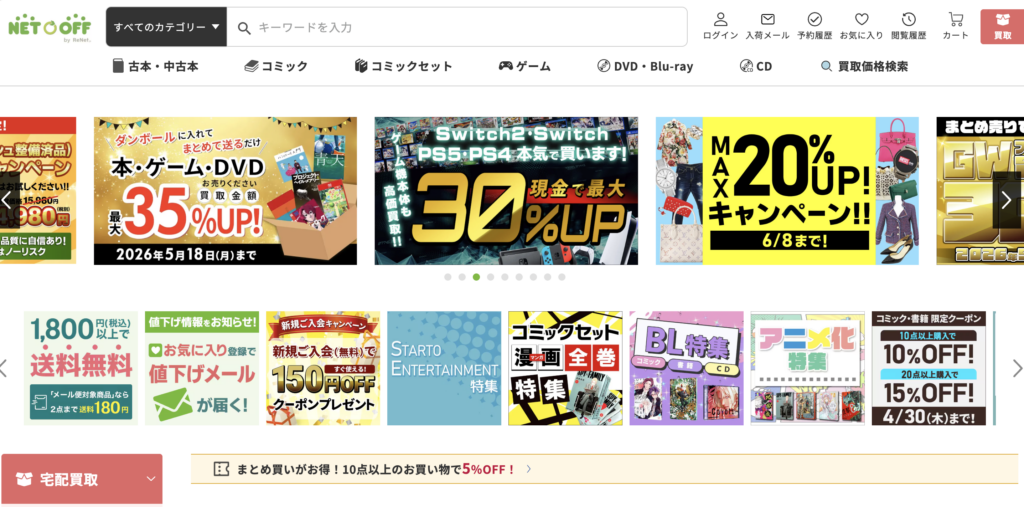Open the 本・ゲーム・DVD 35%UP banner

[225, 191]
